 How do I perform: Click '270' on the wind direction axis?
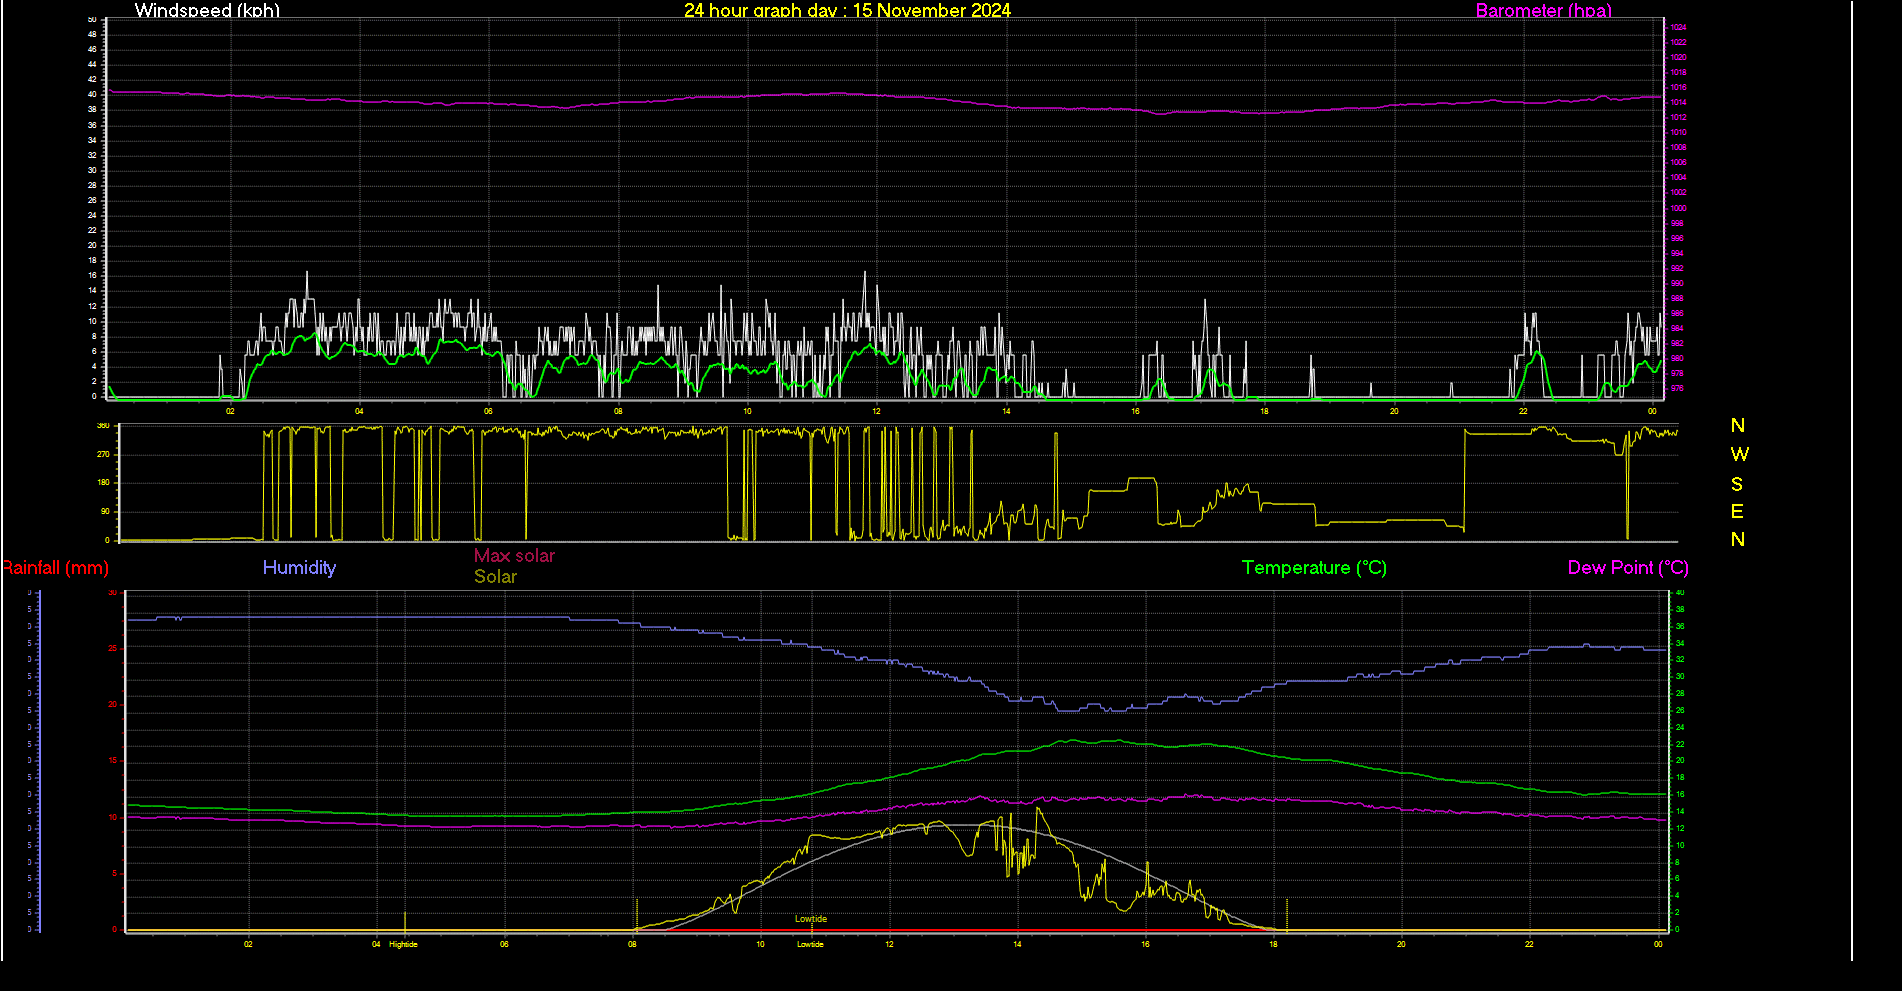103,454
